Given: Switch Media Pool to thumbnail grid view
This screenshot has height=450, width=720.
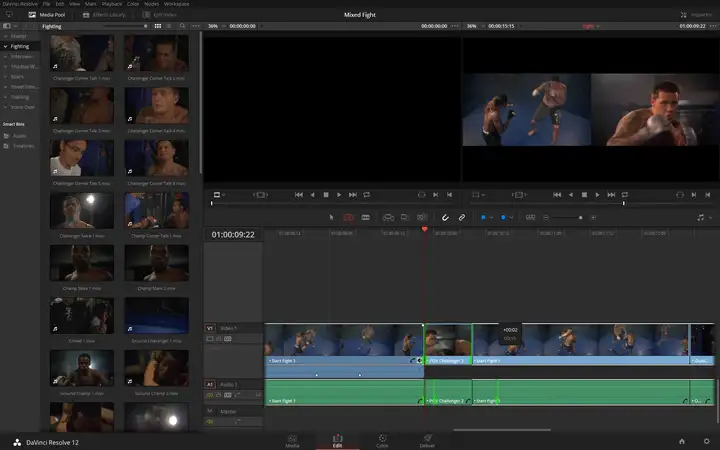Looking at the screenshot, I should [158, 26].
